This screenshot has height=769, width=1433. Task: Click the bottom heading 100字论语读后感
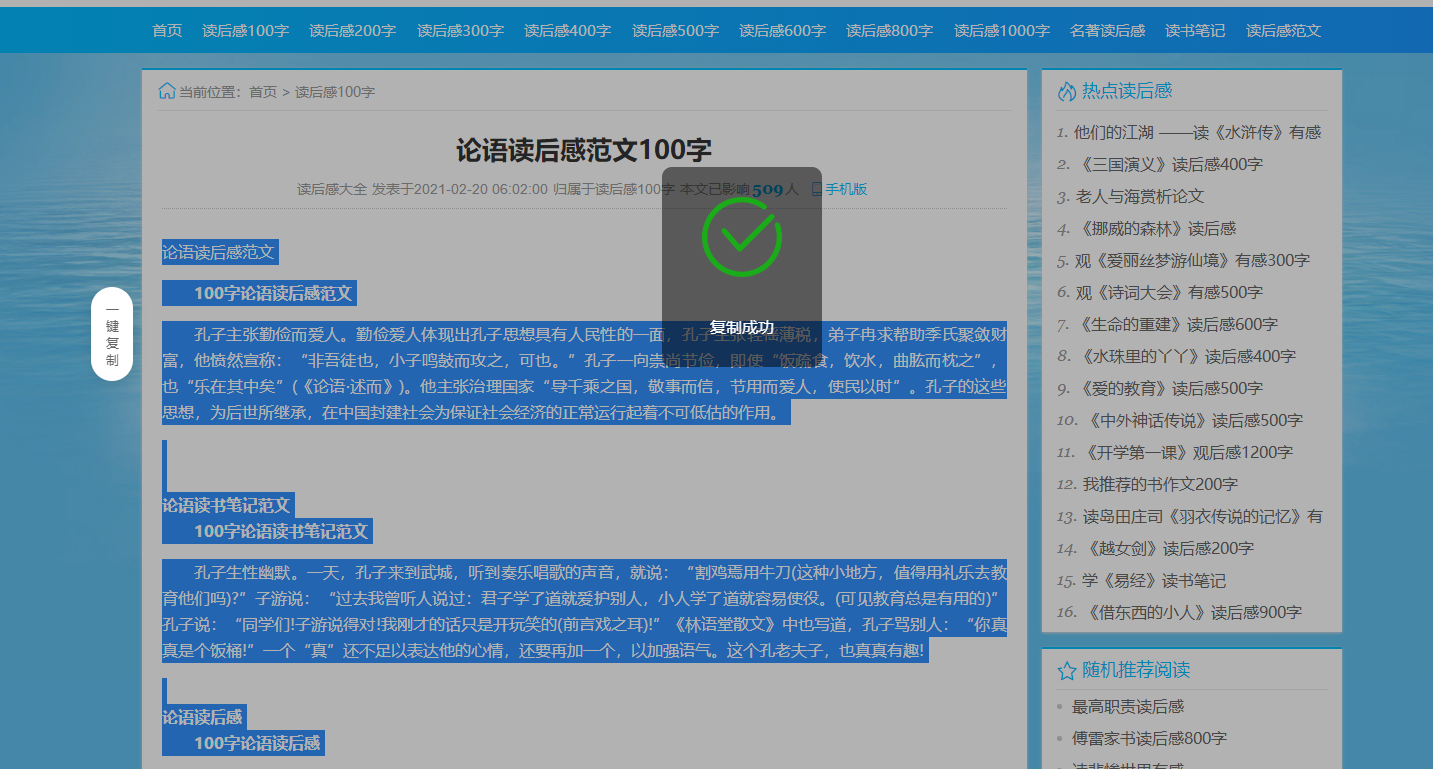click(257, 742)
